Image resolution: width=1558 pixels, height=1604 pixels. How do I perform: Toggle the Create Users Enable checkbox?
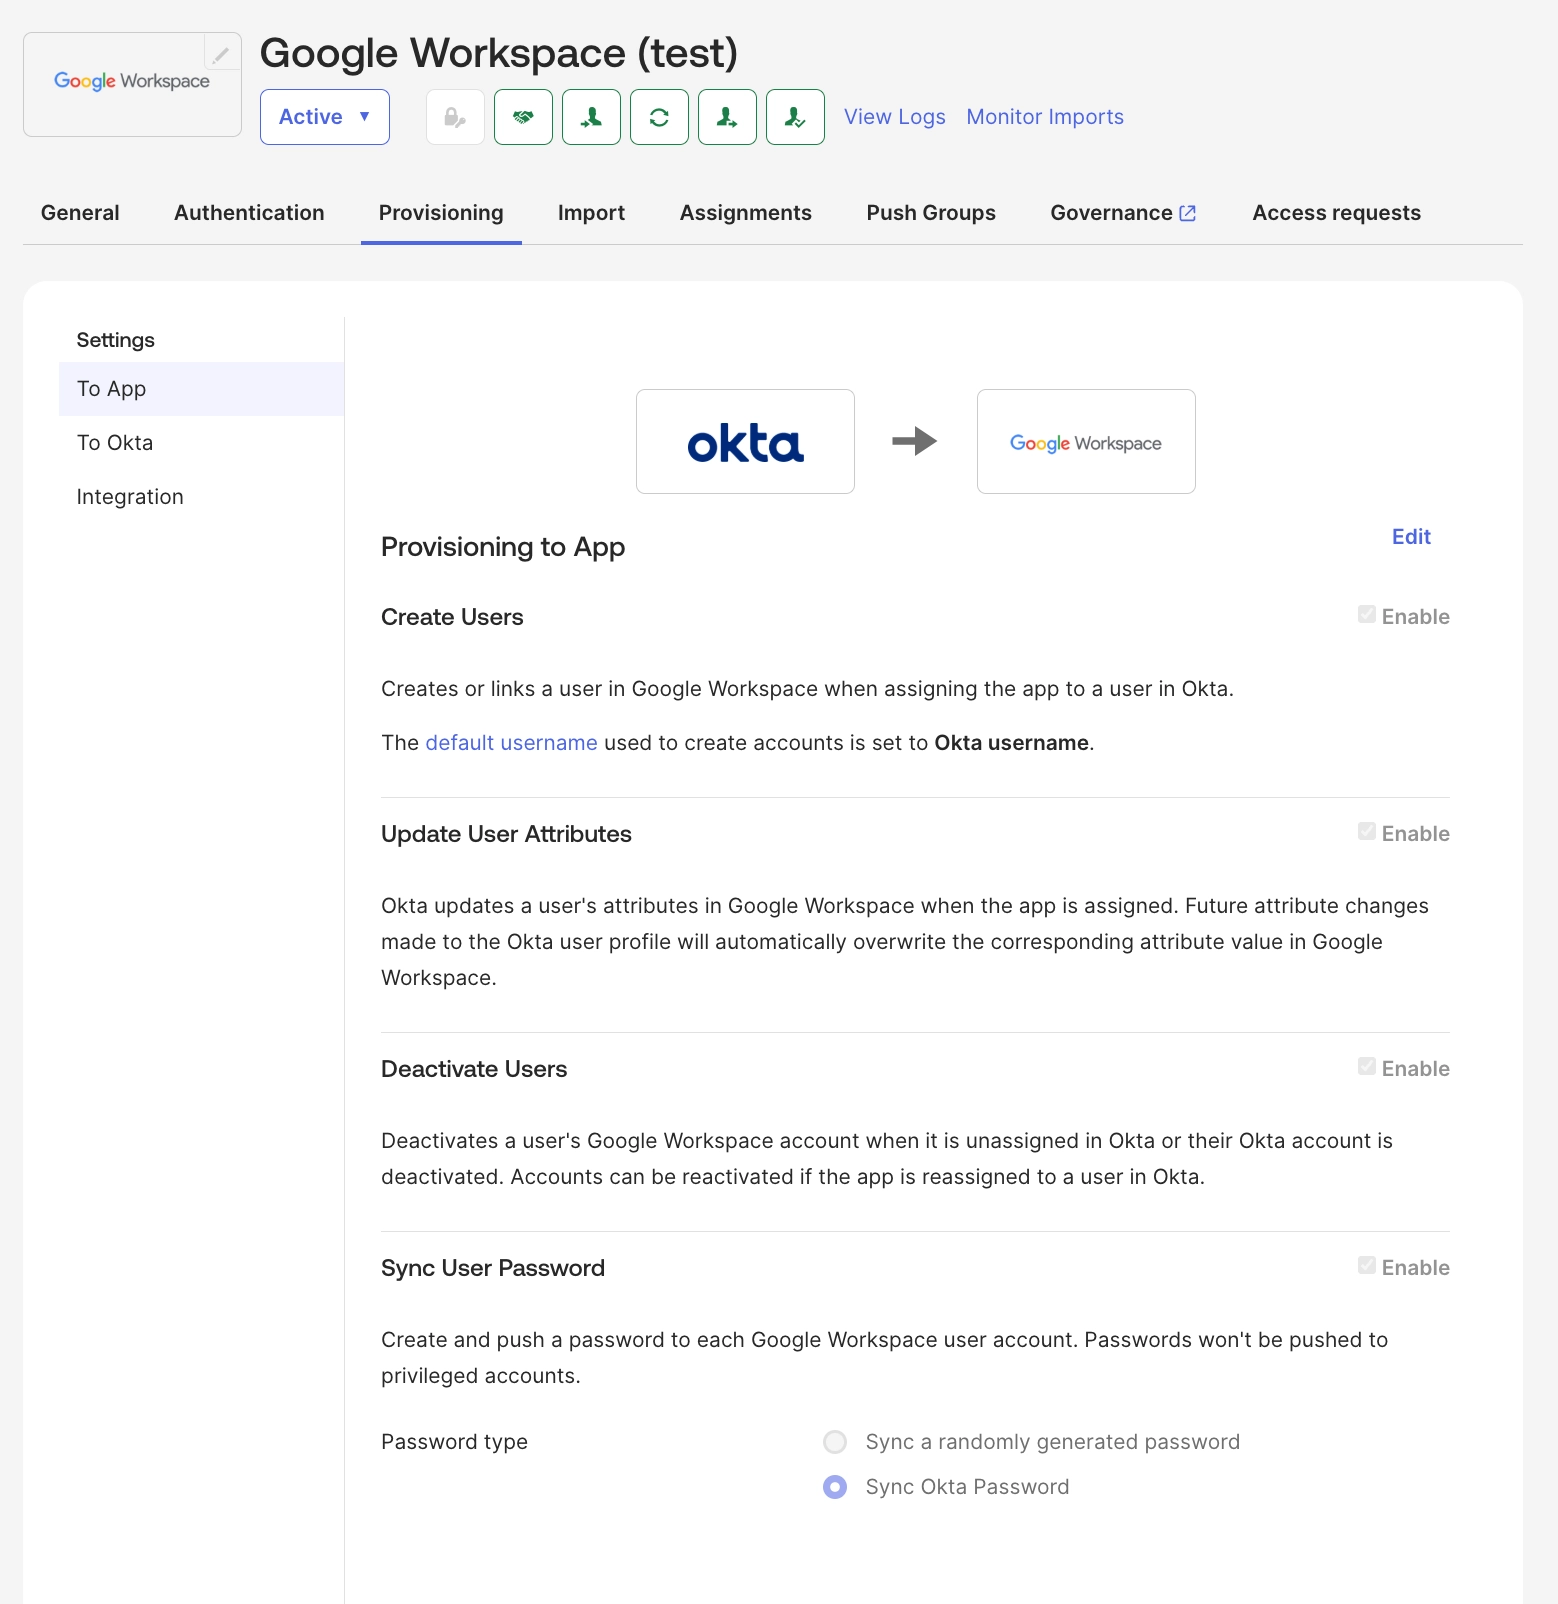pyautogui.click(x=1367, y=615)
